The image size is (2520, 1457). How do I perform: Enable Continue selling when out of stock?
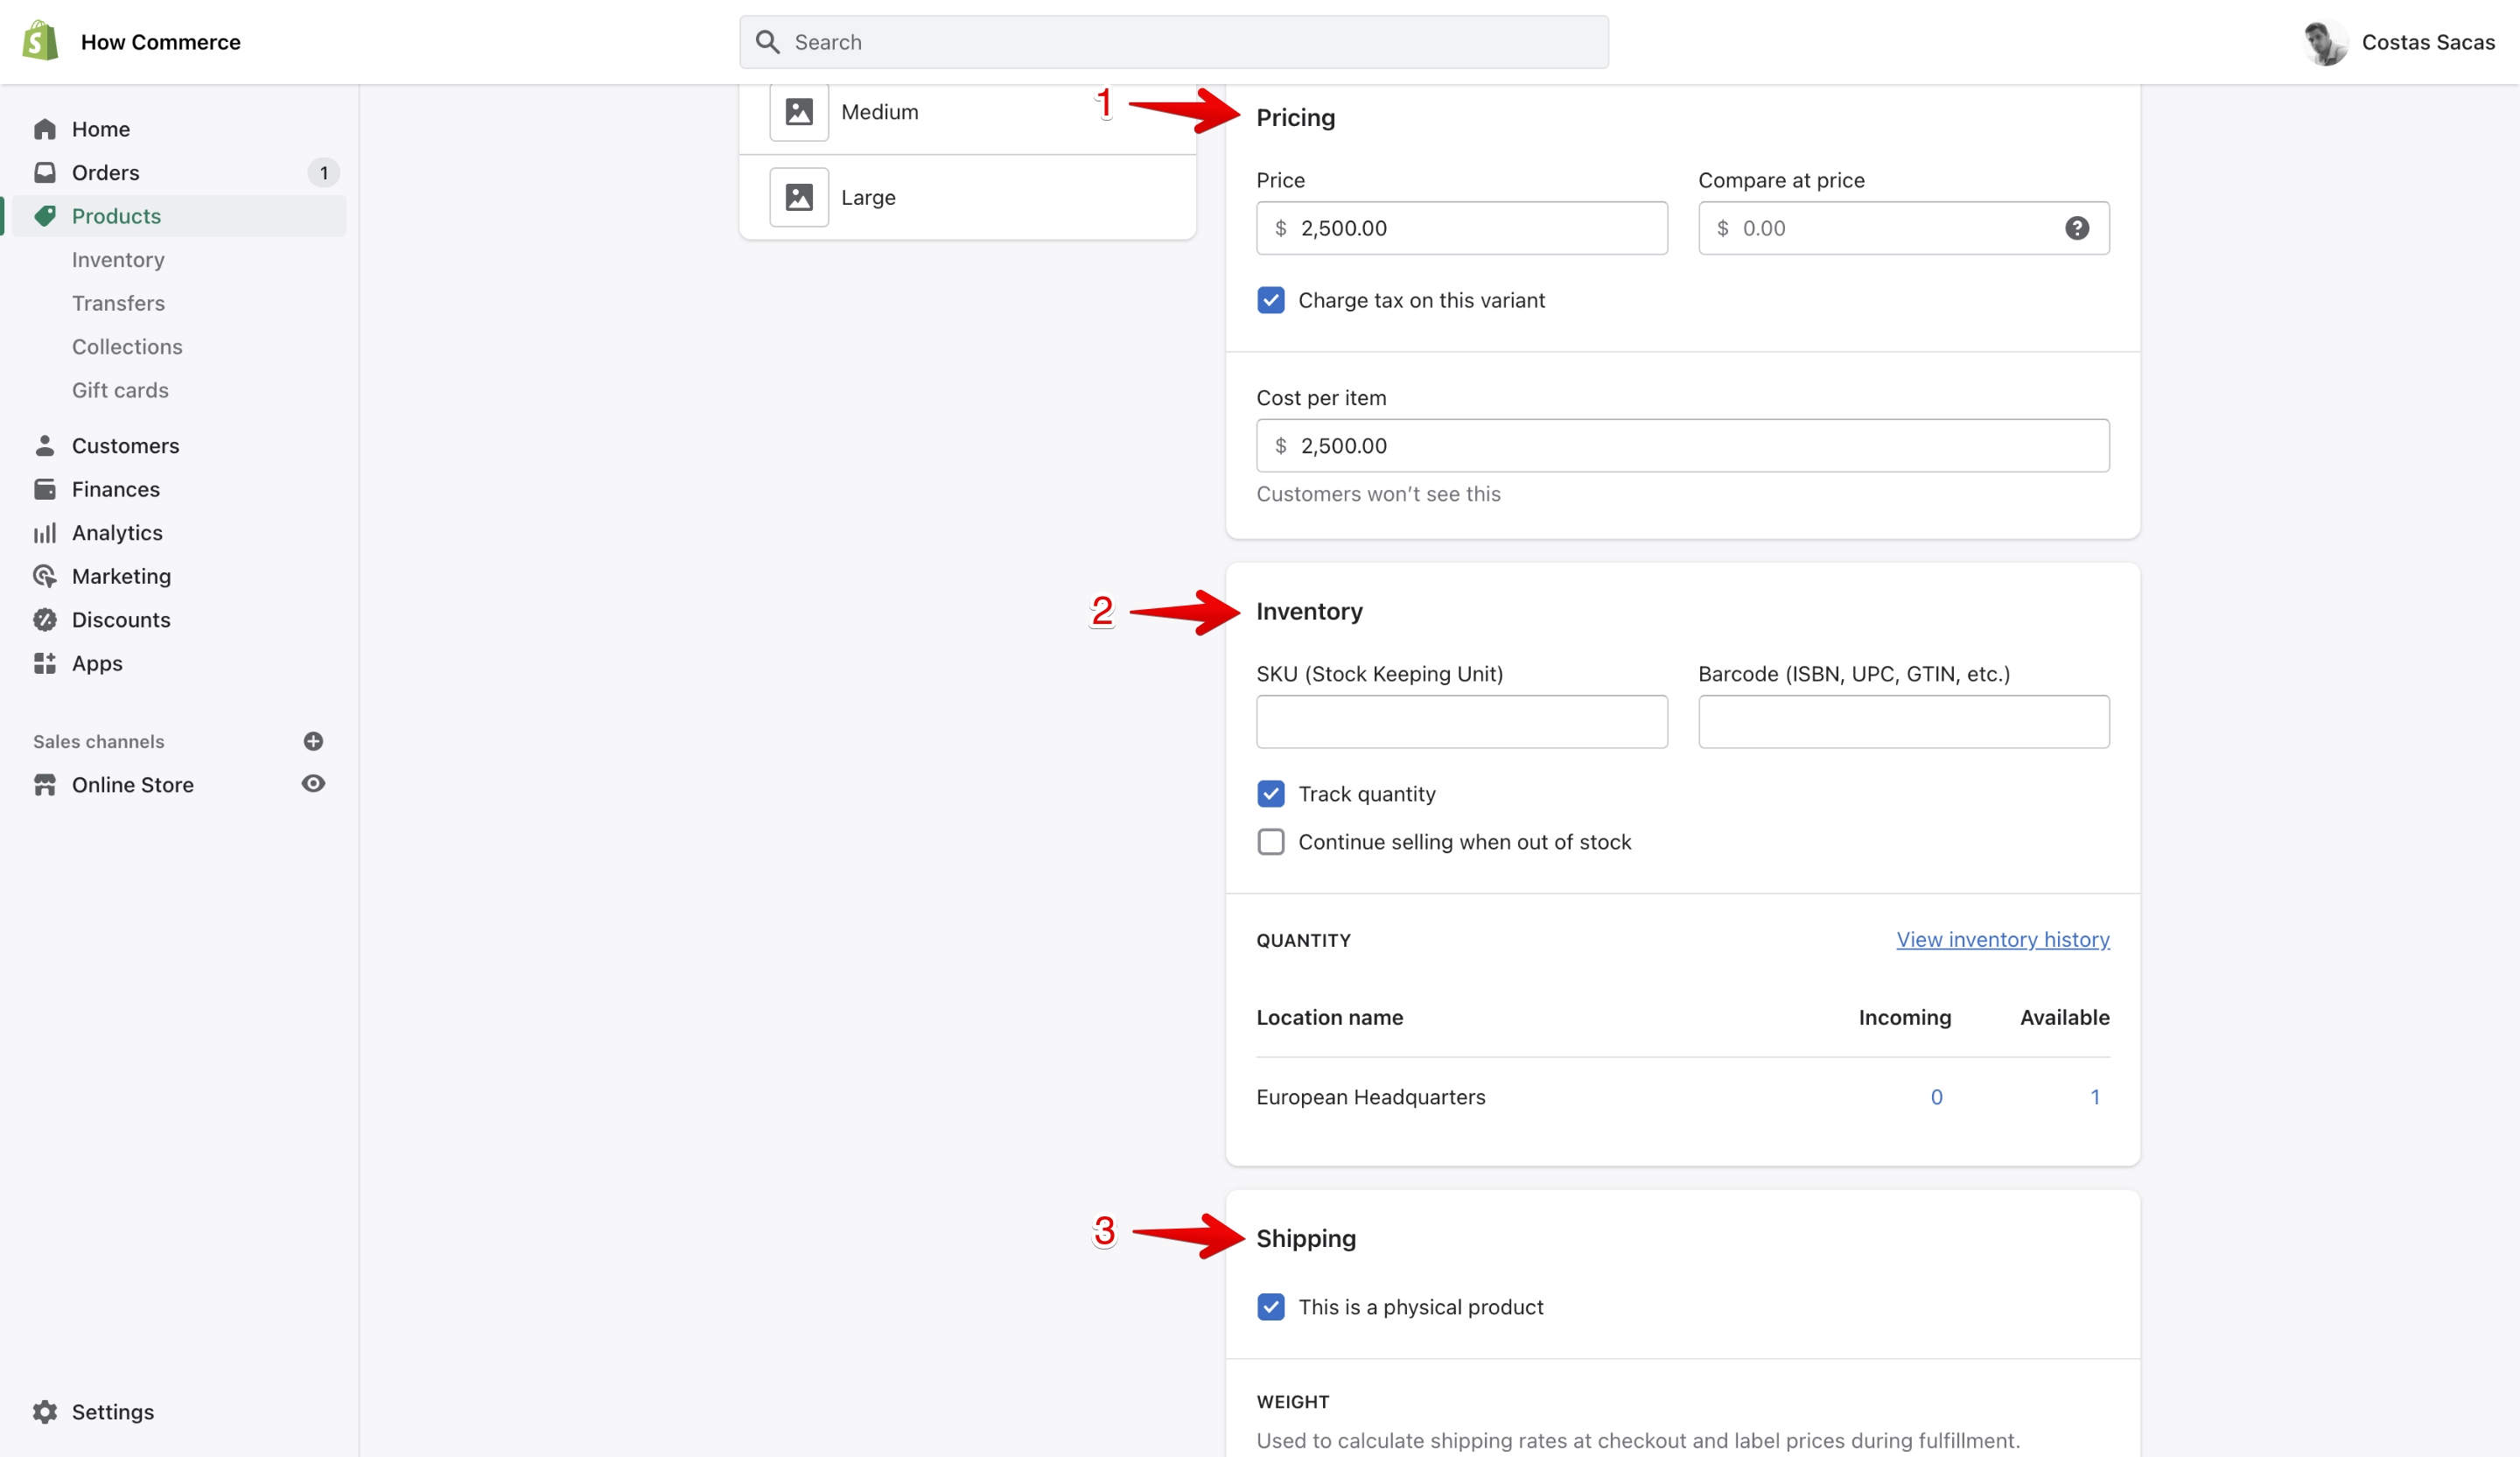[x=1270, y=842]
